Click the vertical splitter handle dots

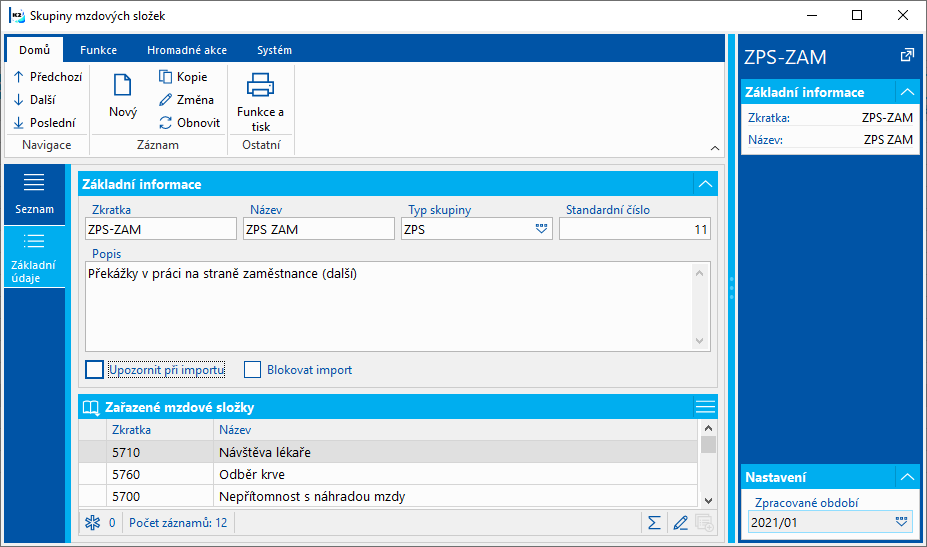point(731,288)
